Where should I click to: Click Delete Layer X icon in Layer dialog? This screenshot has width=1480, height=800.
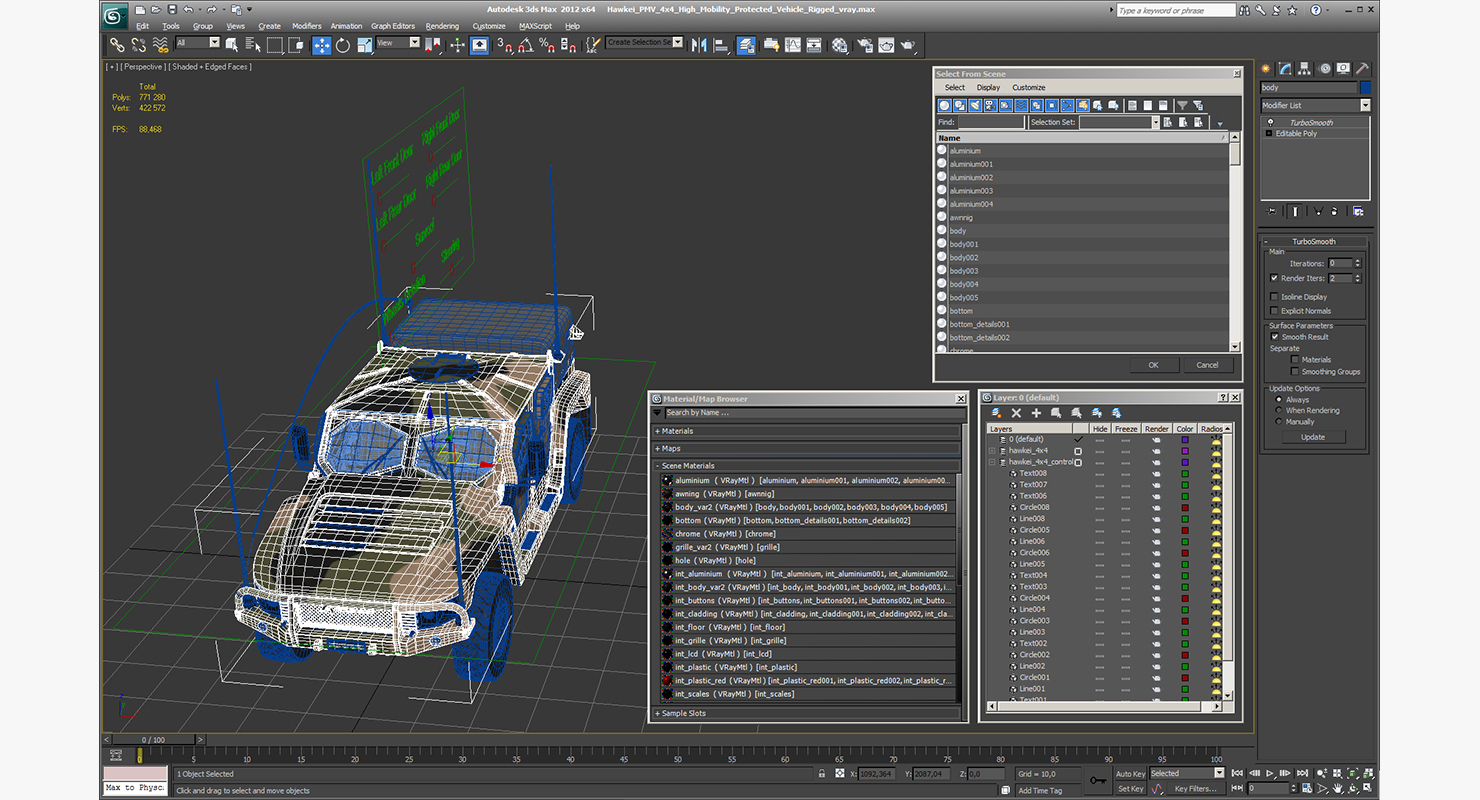[x=1016, y=413]
